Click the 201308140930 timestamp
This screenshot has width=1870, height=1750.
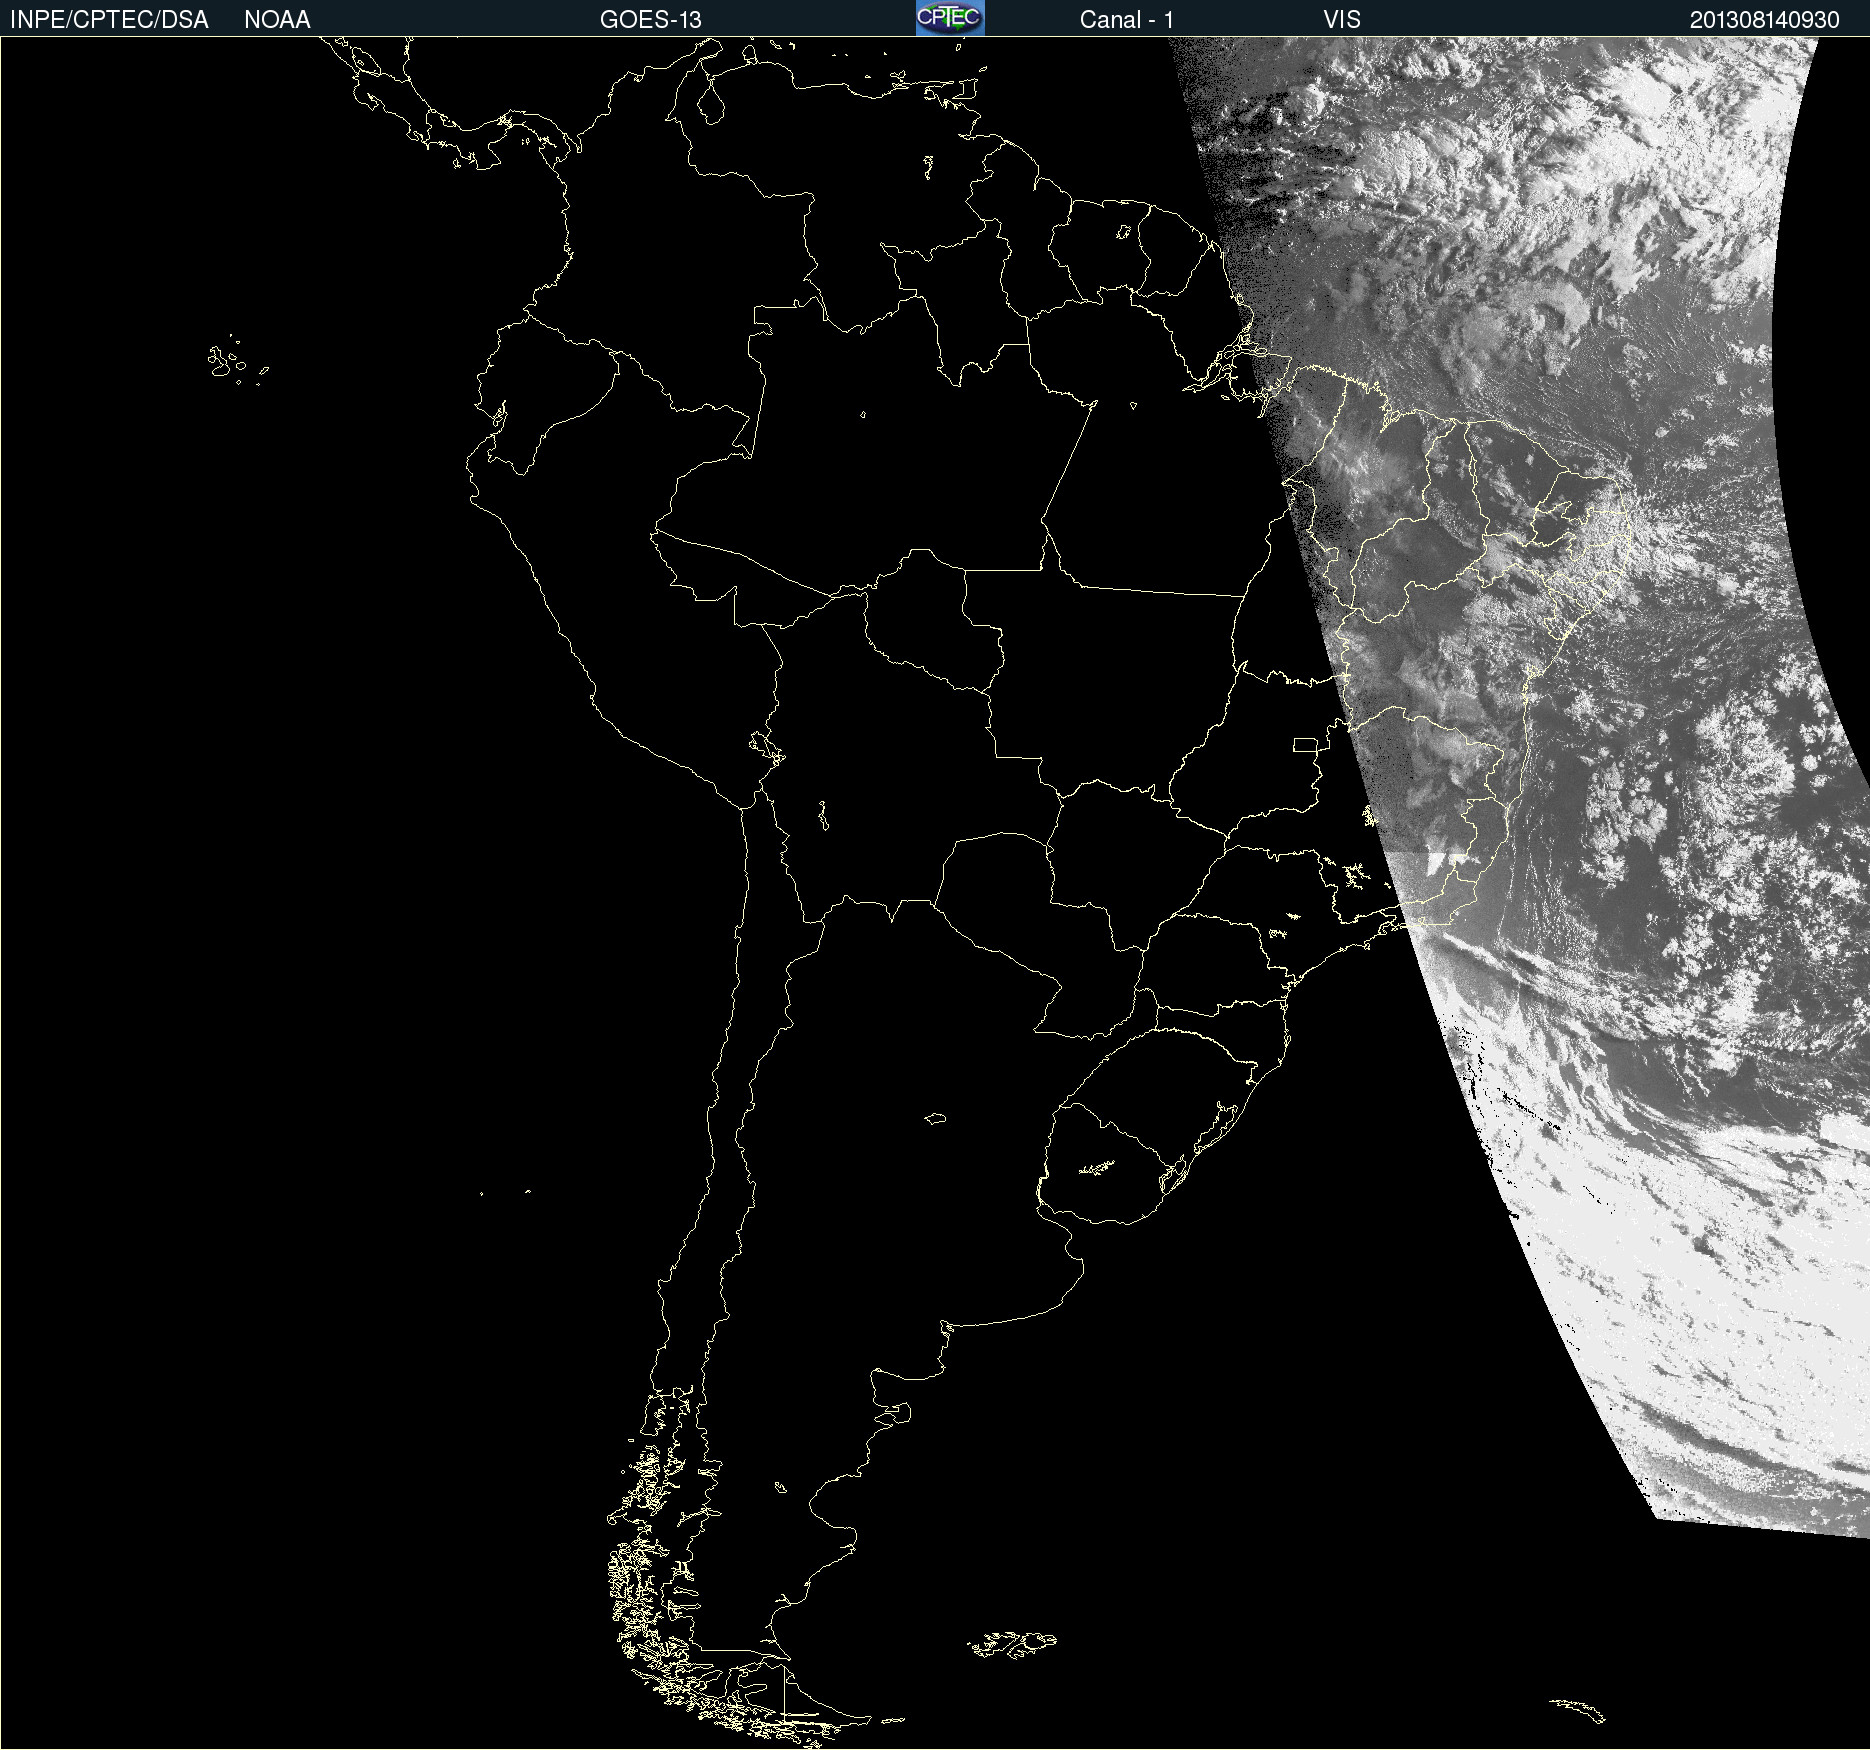(1764, 20)
